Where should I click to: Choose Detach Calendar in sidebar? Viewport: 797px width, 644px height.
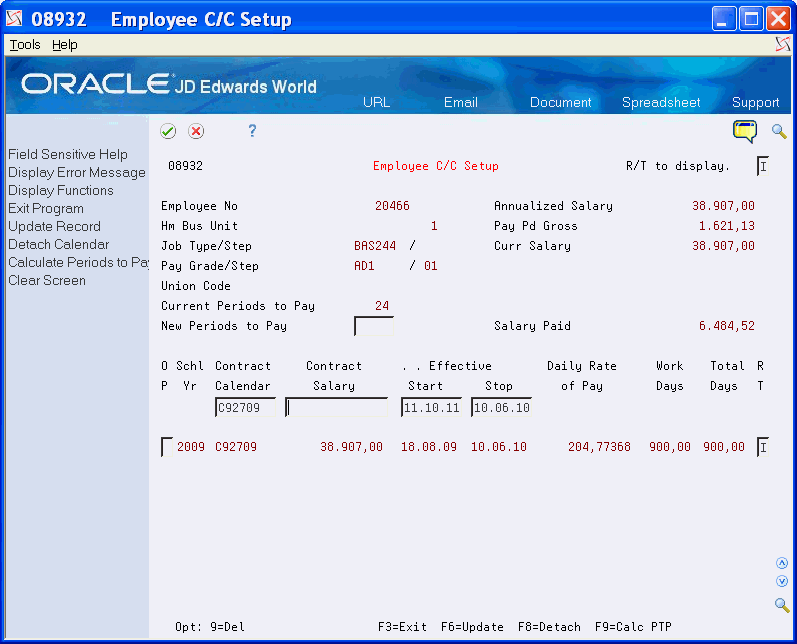[58, 244]
